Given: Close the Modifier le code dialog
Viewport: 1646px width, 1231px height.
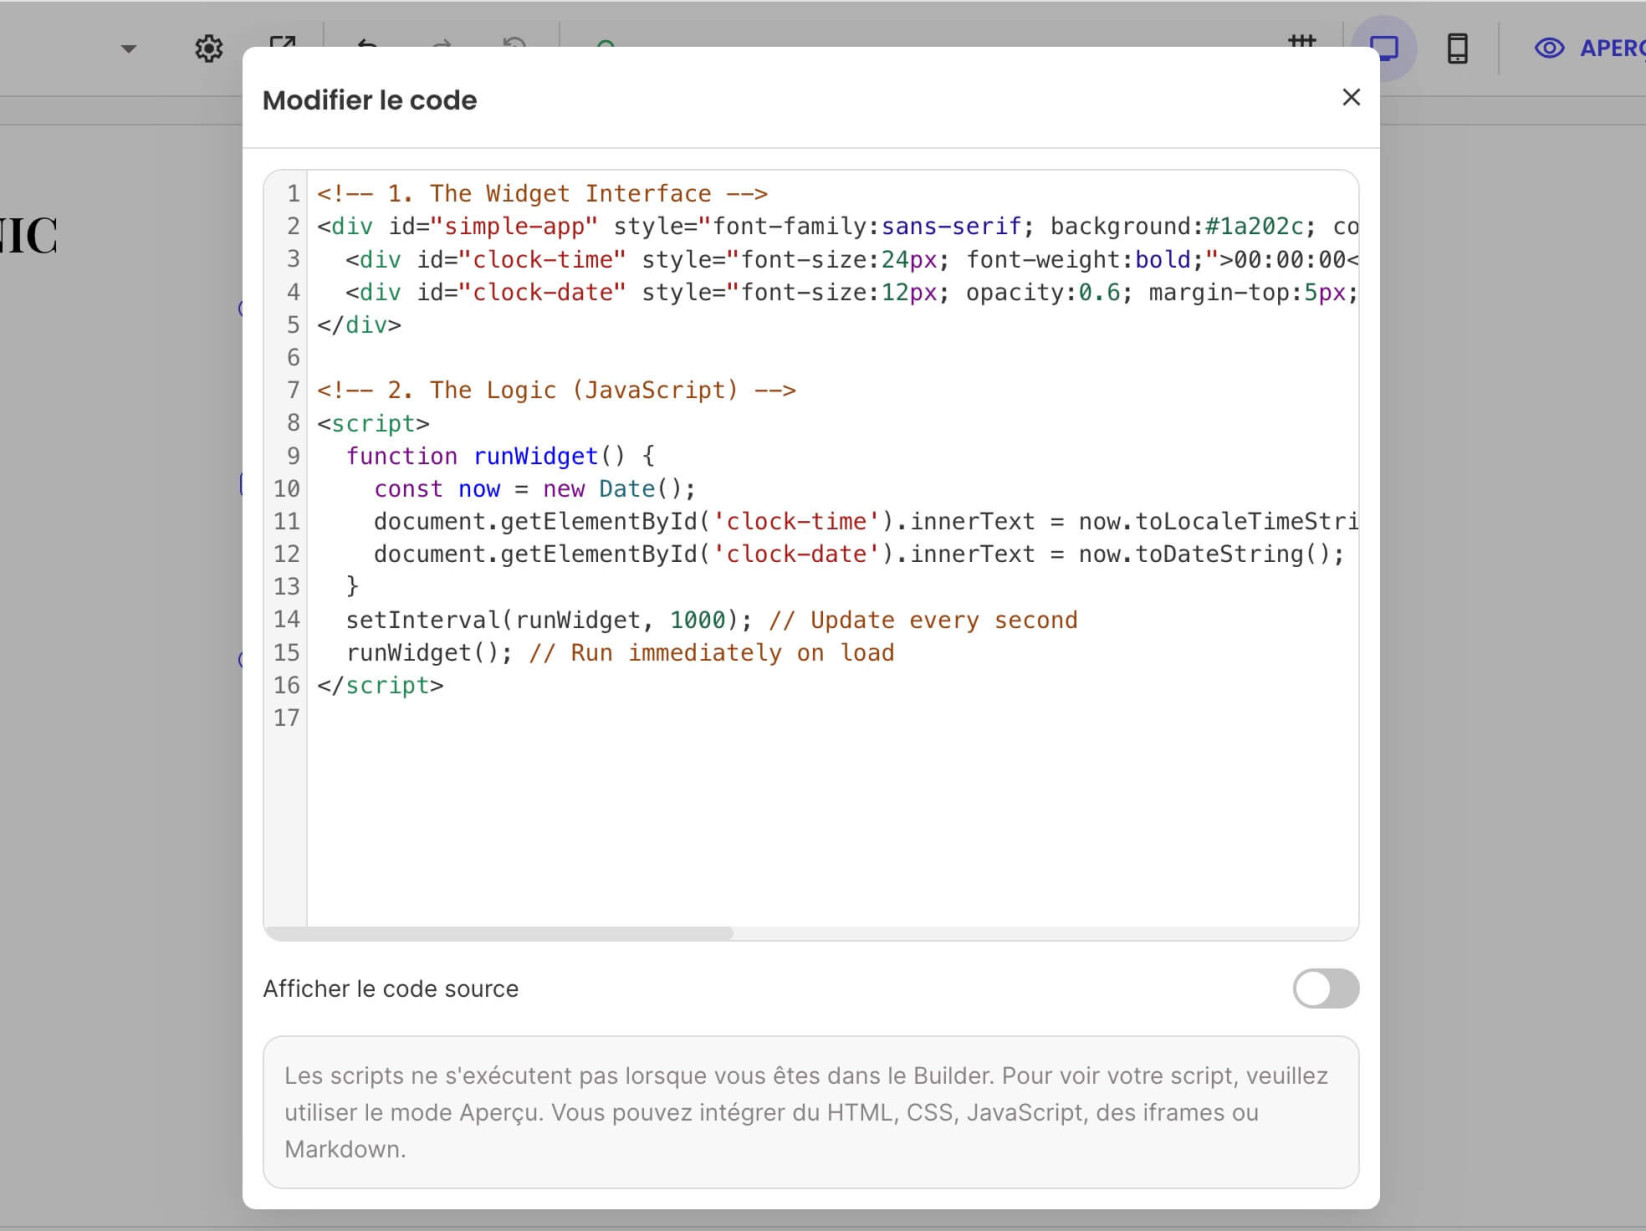Looking at the screenshot, I should pos(1351,97).
